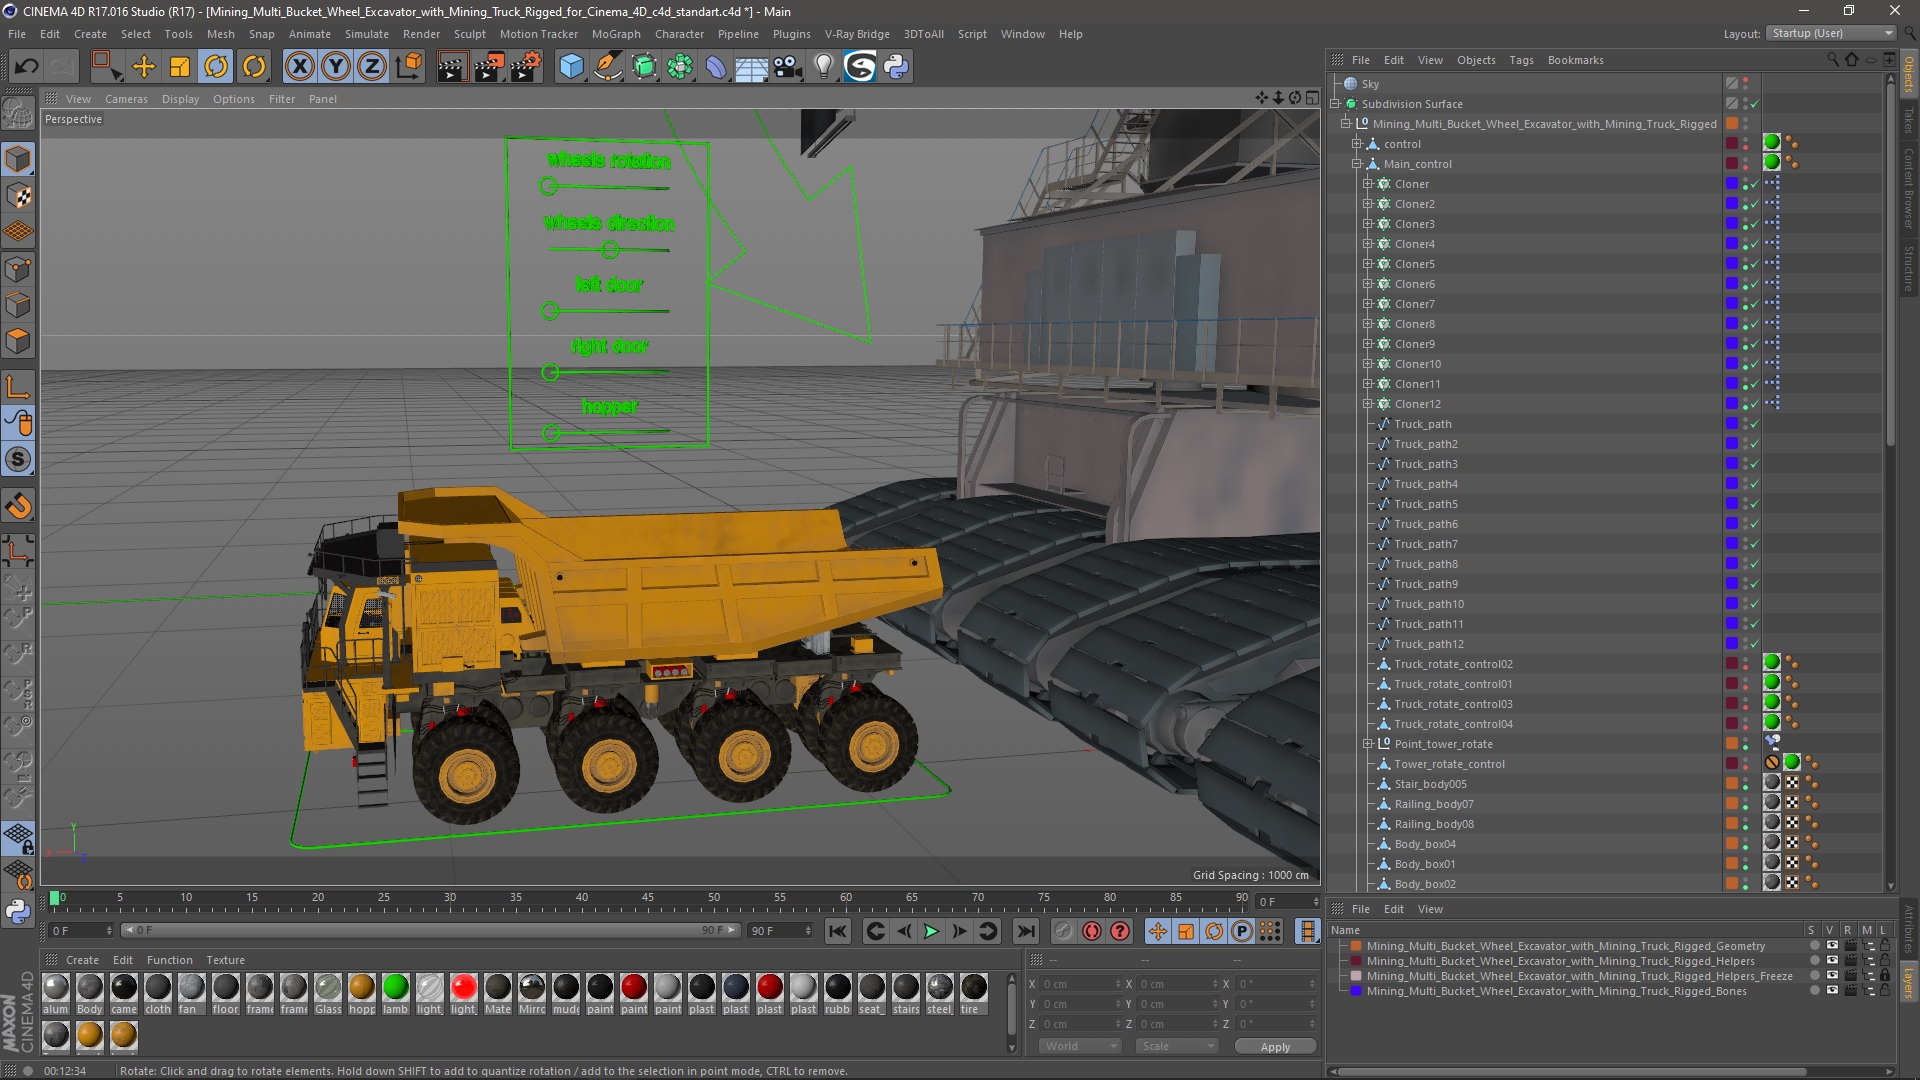Toggle solo for Geometry layer
This screenshot has width=1920, height=1080.
1813,946
